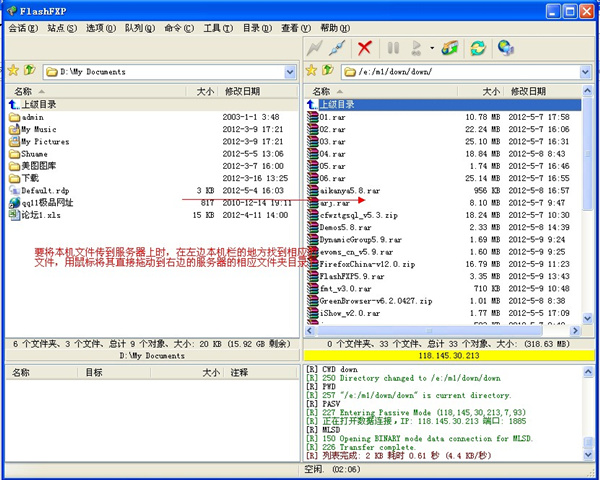600x480 pixels.
Task: Click the Connect lightning icon in toolbar
Action: (316, 48)
